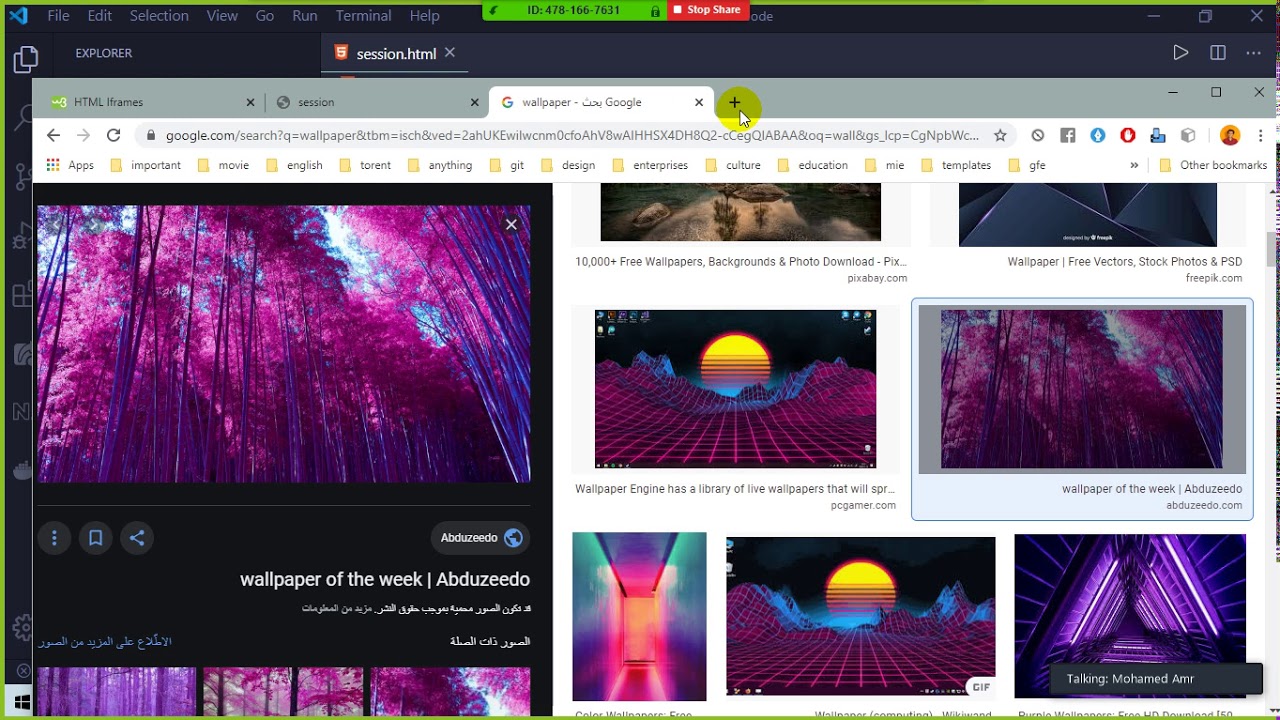Close the wallpaper Google tab
Screen dimensions: 1280x720
[x=699, y=102]
